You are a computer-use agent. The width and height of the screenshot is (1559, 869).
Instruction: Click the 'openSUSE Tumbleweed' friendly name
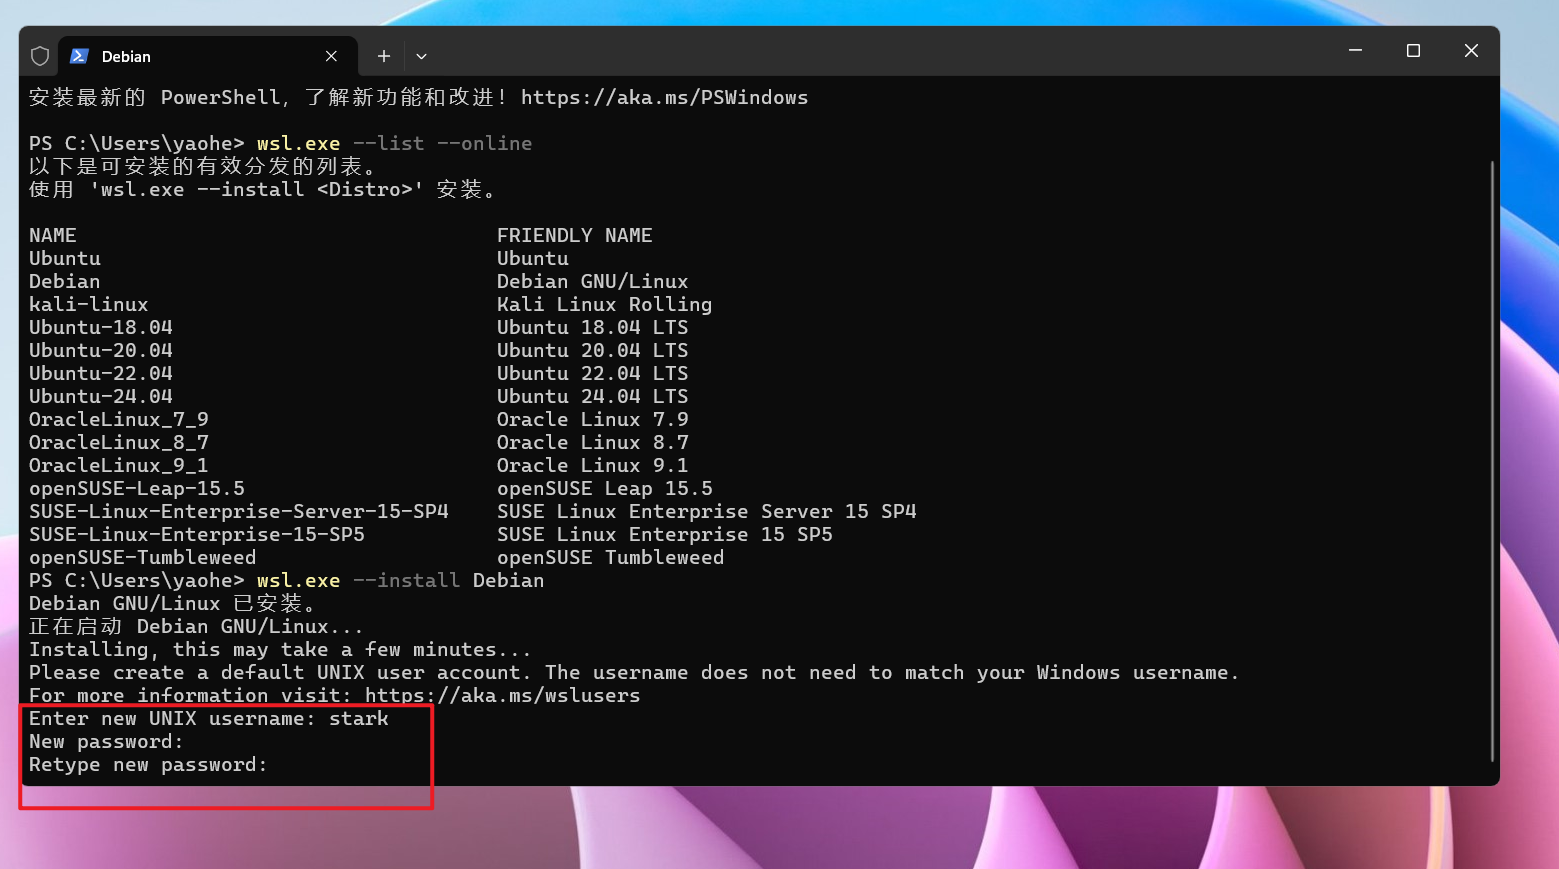point(610,557)
